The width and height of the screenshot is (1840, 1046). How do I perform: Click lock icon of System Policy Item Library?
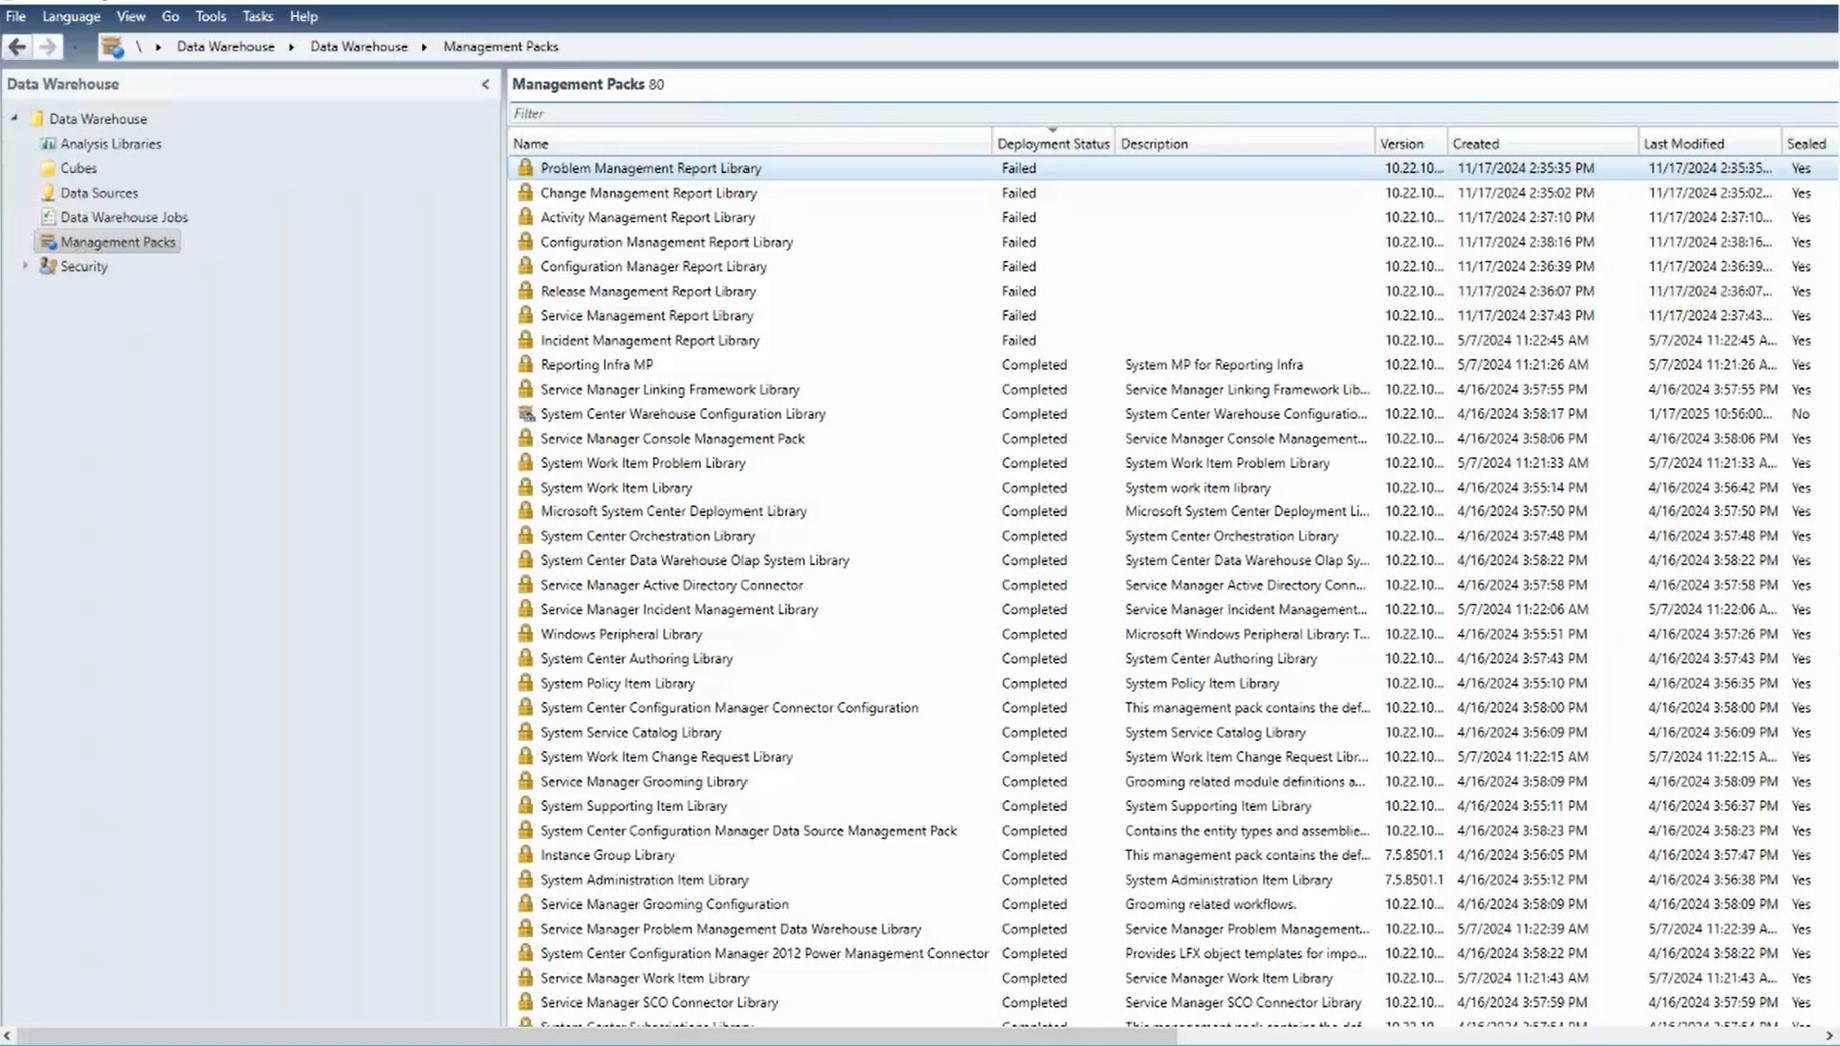(525, 682)
